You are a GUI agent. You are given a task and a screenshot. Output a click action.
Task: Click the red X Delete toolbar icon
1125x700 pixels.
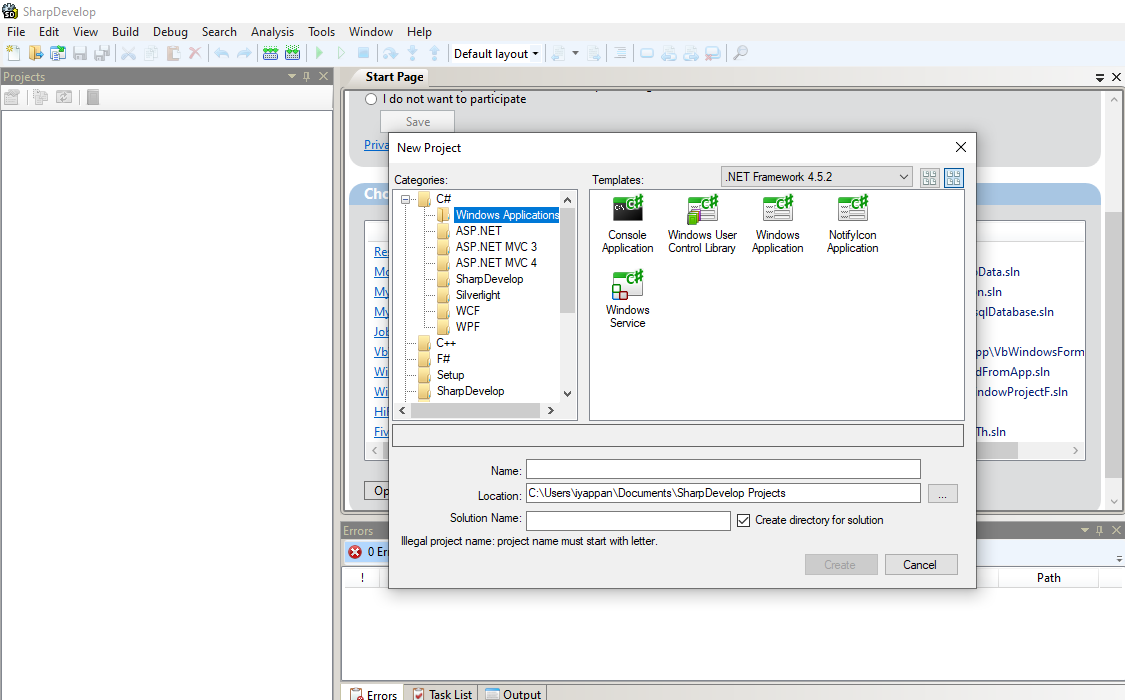point(194,53)
